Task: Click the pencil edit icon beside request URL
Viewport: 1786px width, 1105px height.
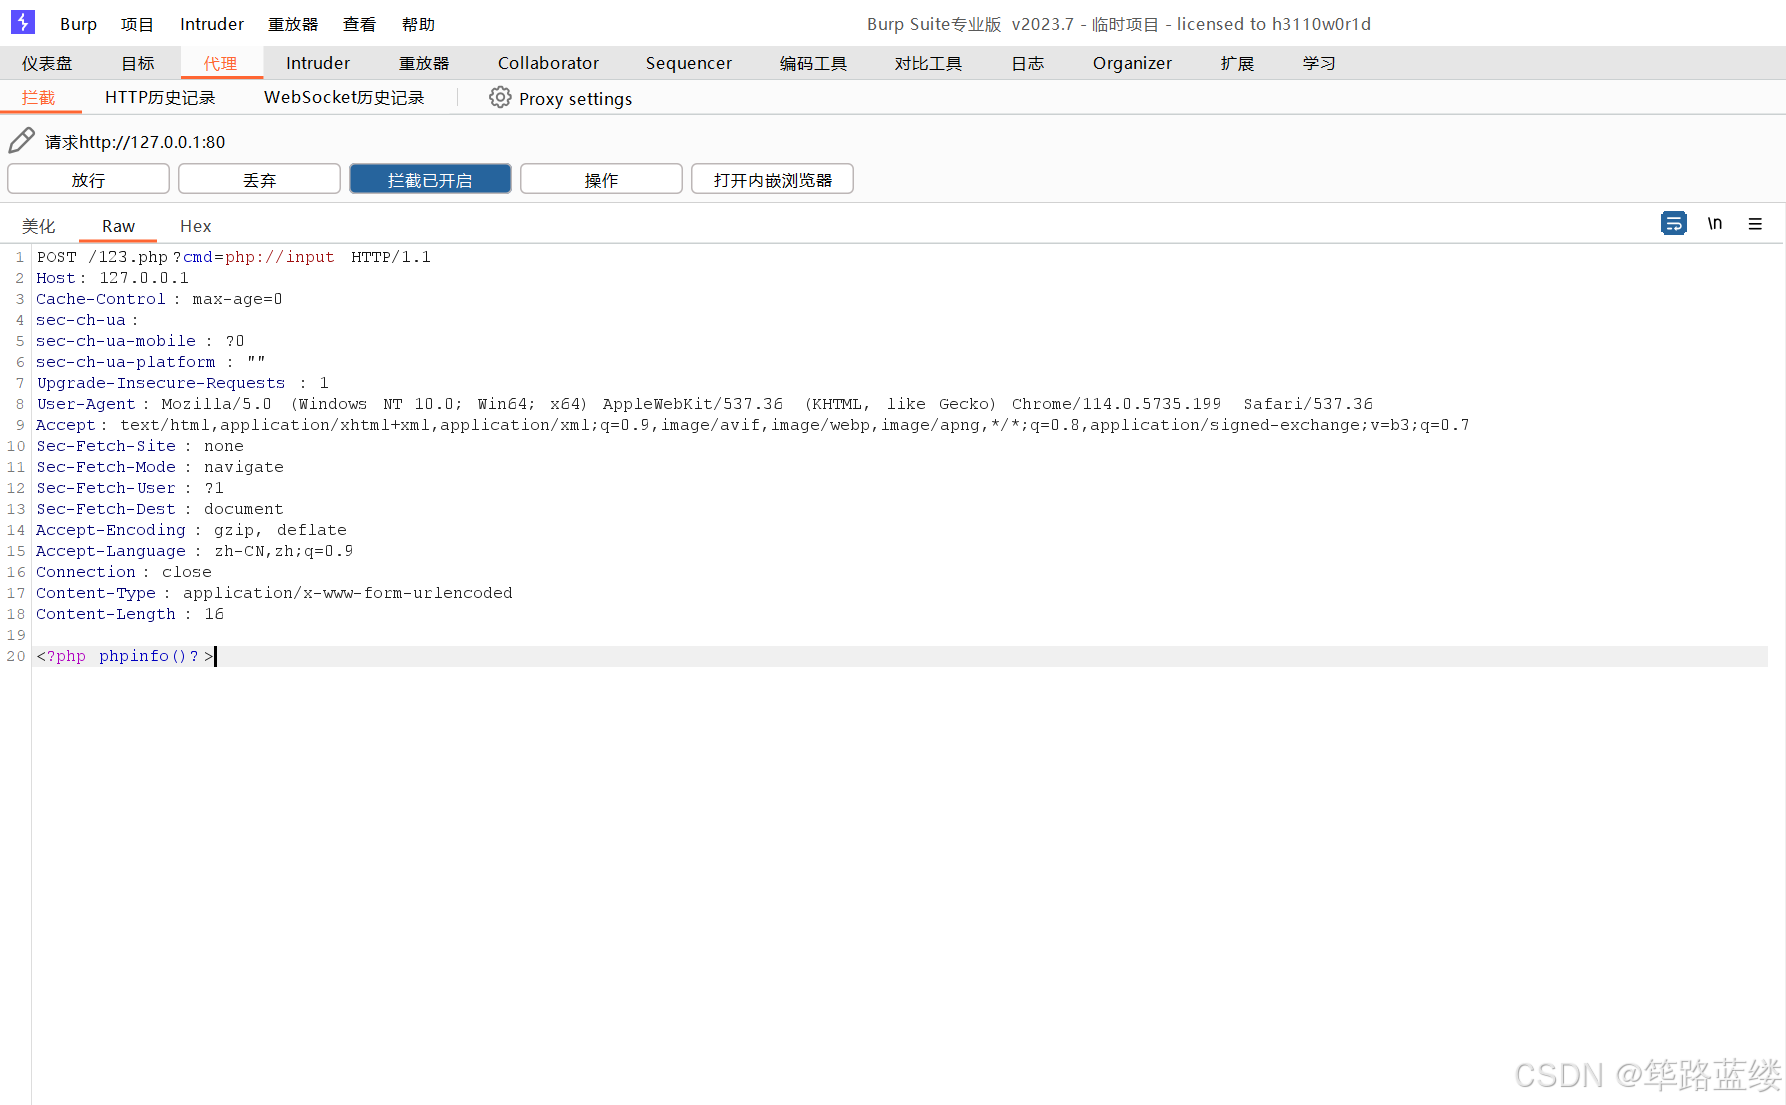Action: point(22,140)
